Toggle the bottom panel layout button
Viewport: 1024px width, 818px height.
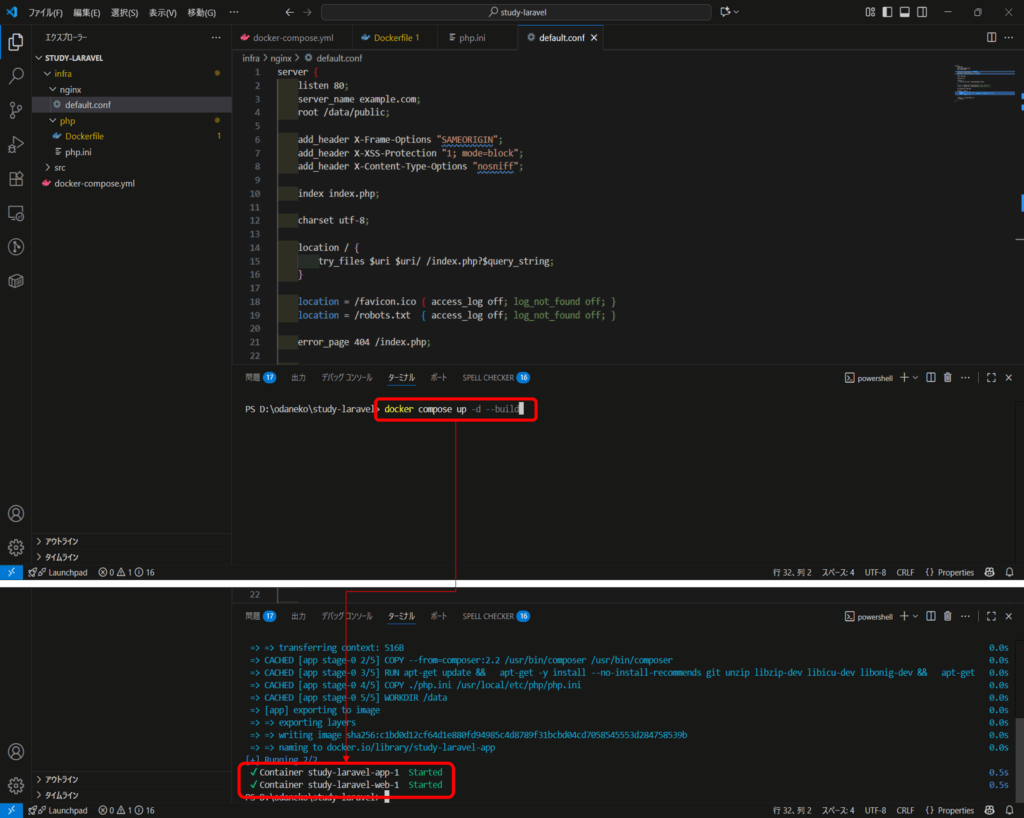pos(904,12)
